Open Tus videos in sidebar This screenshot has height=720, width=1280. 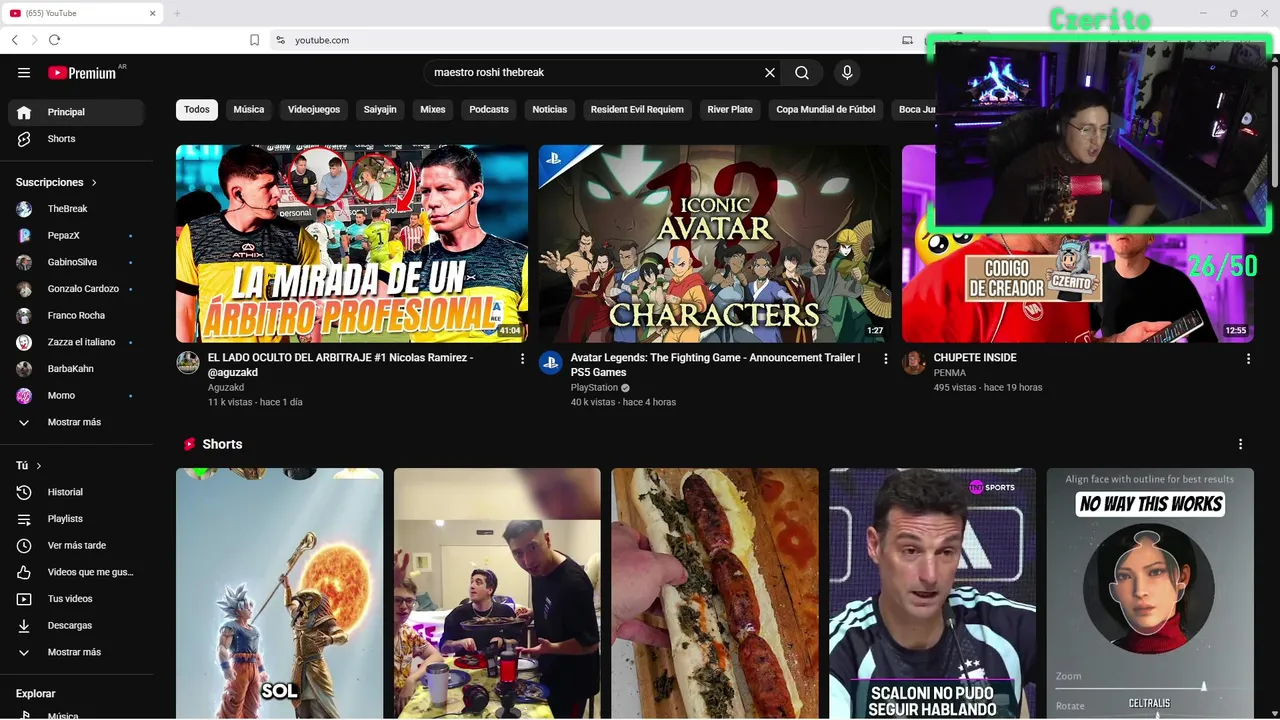(x=76, y=599)
